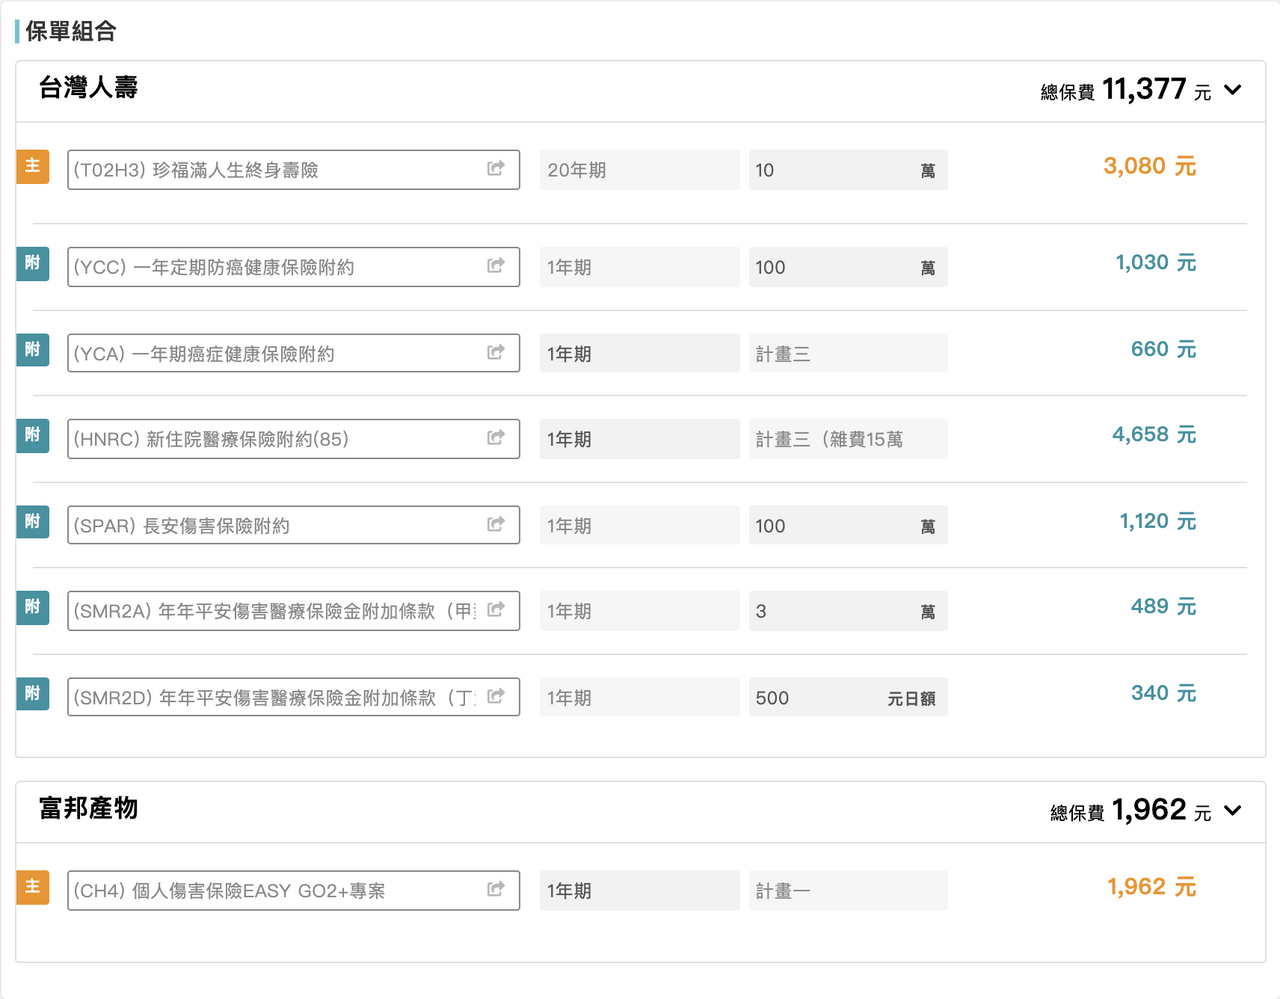Select the SMR2D 年年平安傷害醫療 product field
Screen dimensions: 1280x999
tap(294, 697)
